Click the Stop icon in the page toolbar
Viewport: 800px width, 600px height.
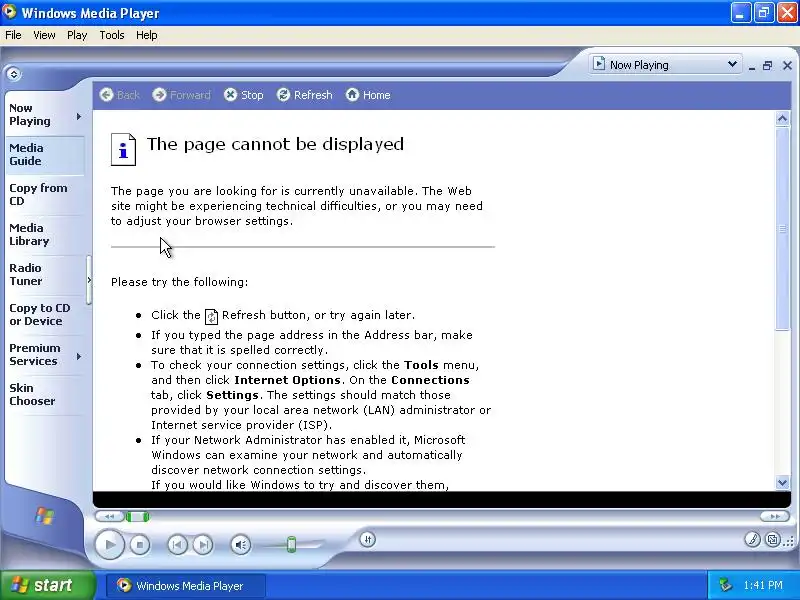tap(244, 95)
